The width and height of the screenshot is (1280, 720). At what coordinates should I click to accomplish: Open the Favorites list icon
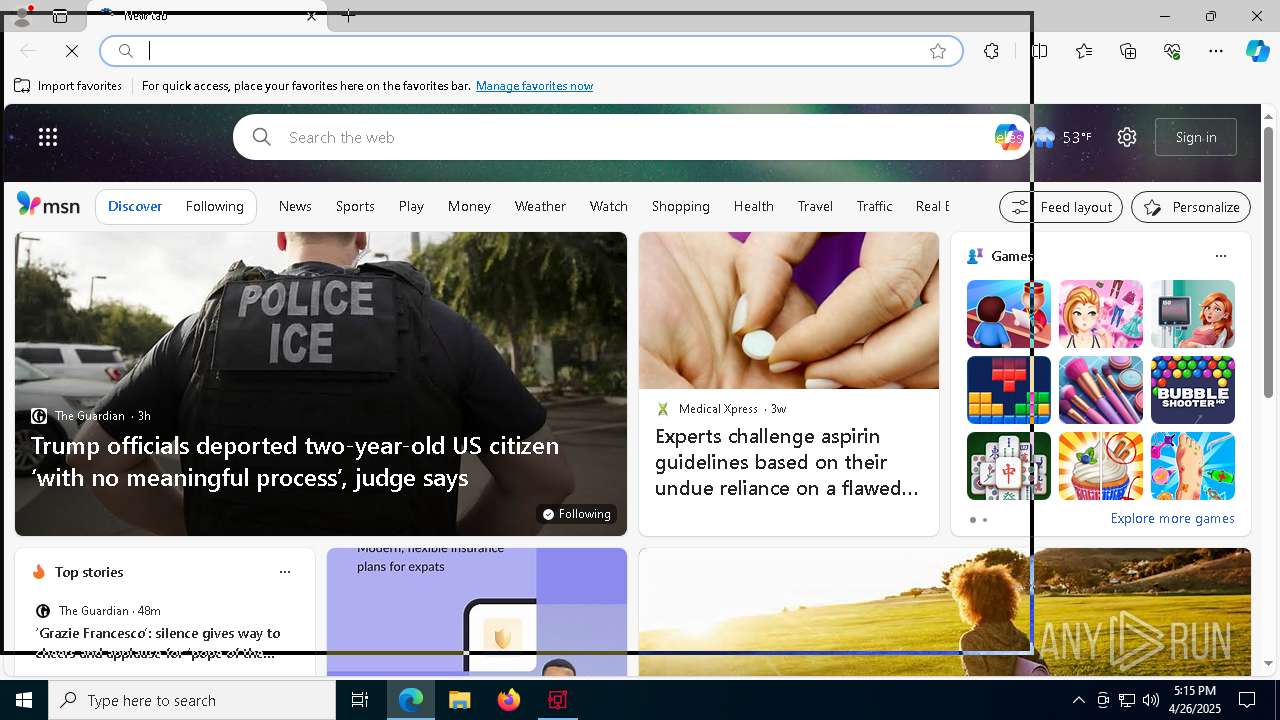coord(1084,51)
